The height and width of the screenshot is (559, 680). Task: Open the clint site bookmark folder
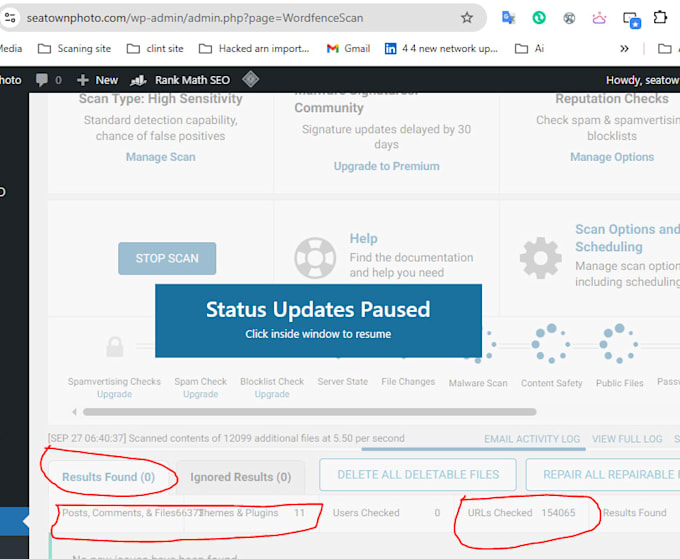point(155,49)
